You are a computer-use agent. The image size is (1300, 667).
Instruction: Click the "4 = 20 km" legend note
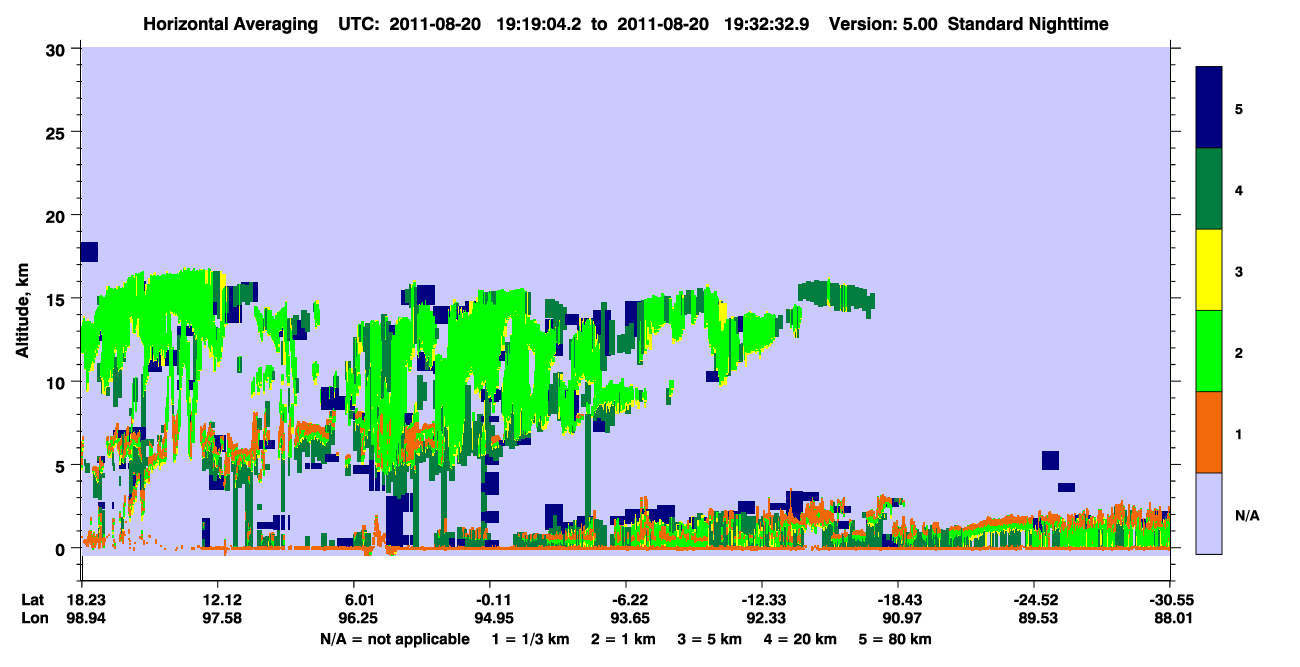click(x=802, y=639)
